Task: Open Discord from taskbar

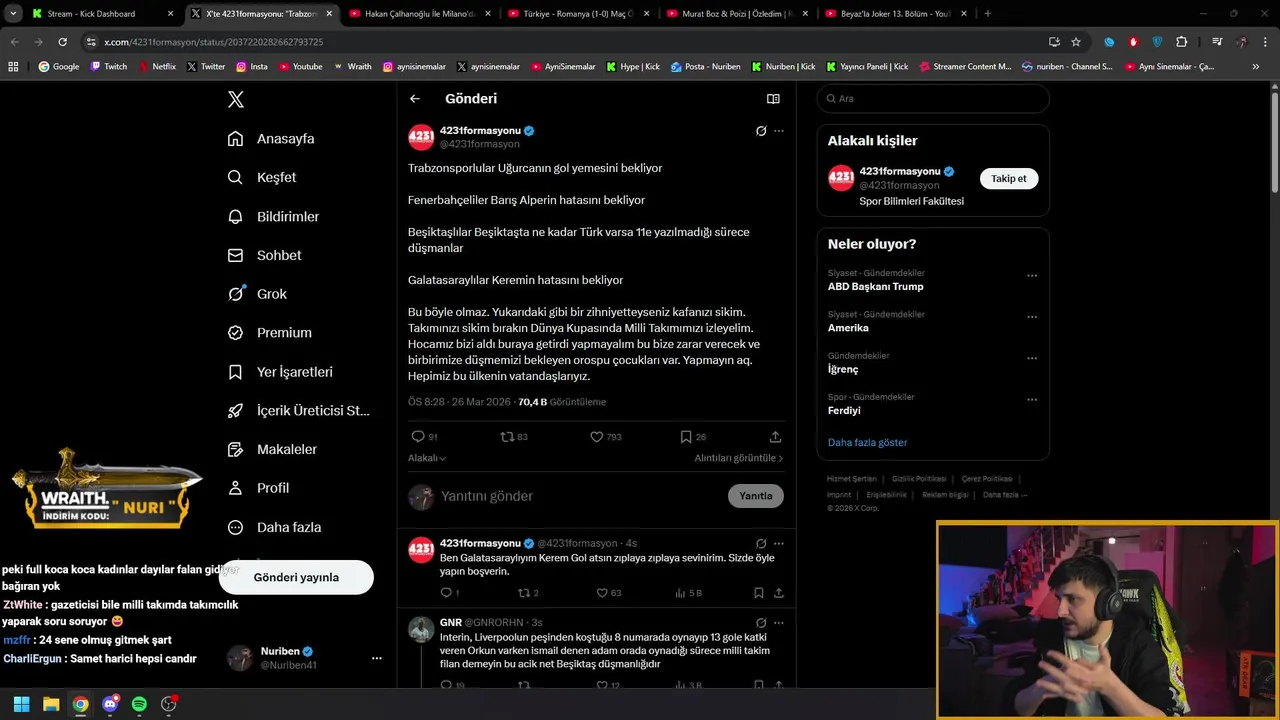Action: click(x=110, y=704)
